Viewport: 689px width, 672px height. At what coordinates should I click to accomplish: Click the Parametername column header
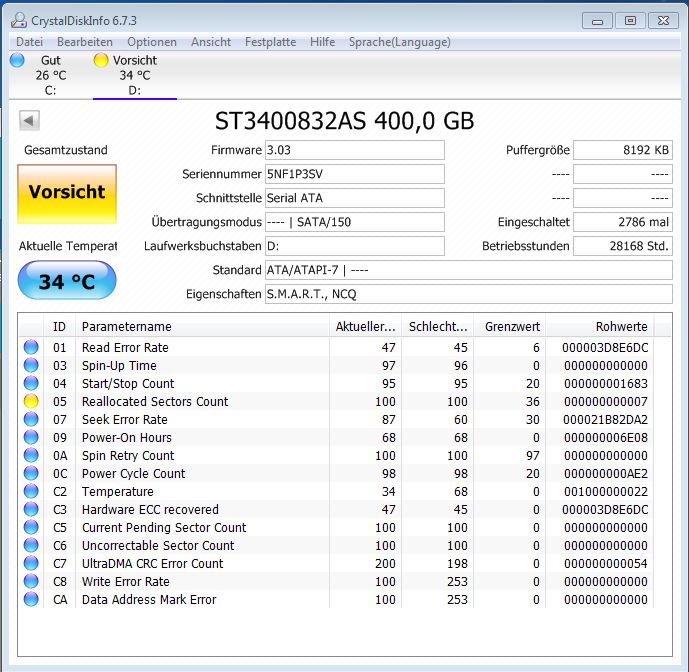click(202, 326)
